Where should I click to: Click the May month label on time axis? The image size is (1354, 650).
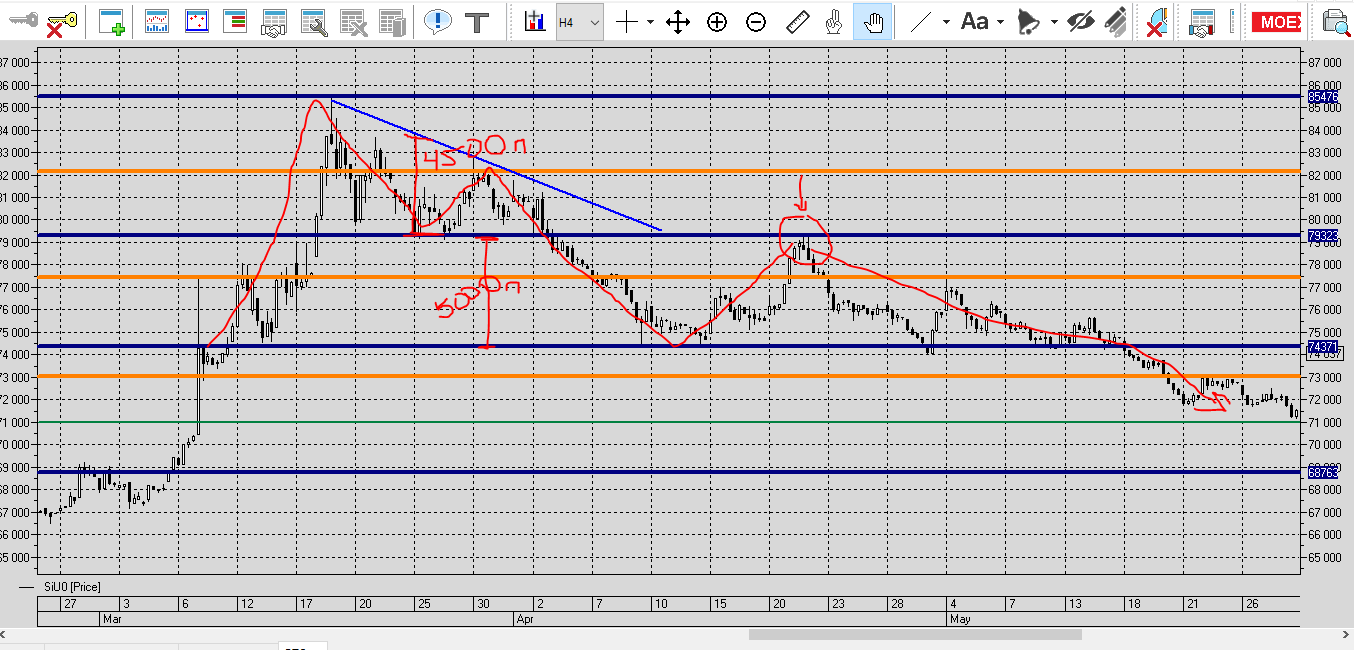[x=959, y=619]
